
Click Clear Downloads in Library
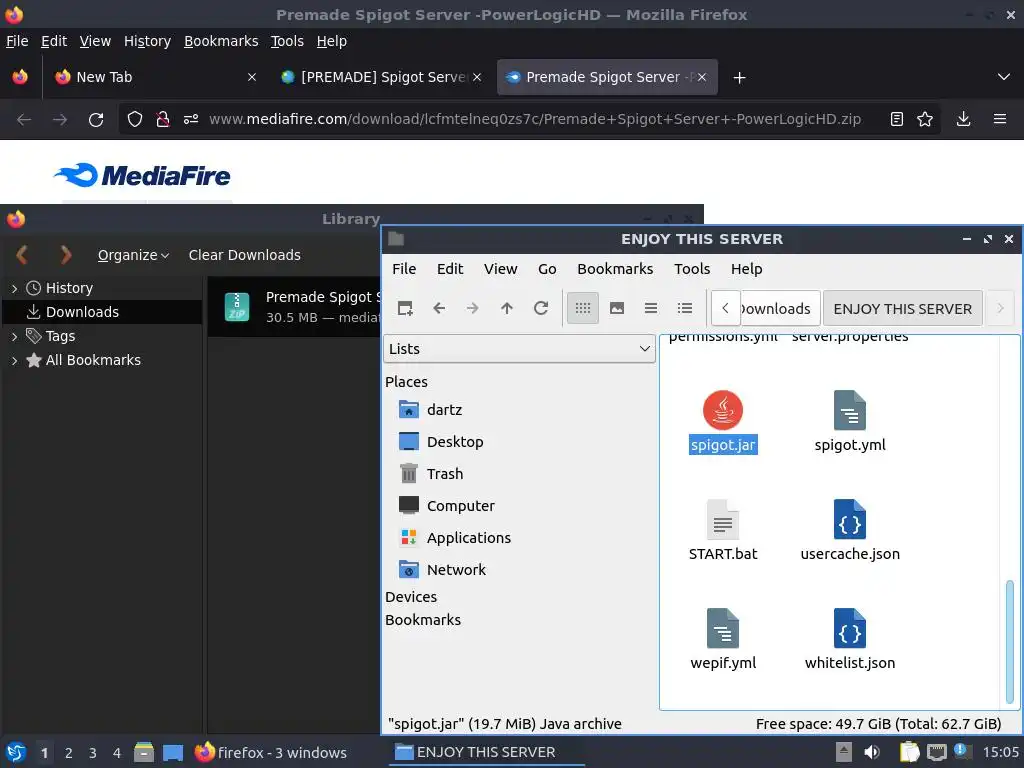(x=245, y=255)
